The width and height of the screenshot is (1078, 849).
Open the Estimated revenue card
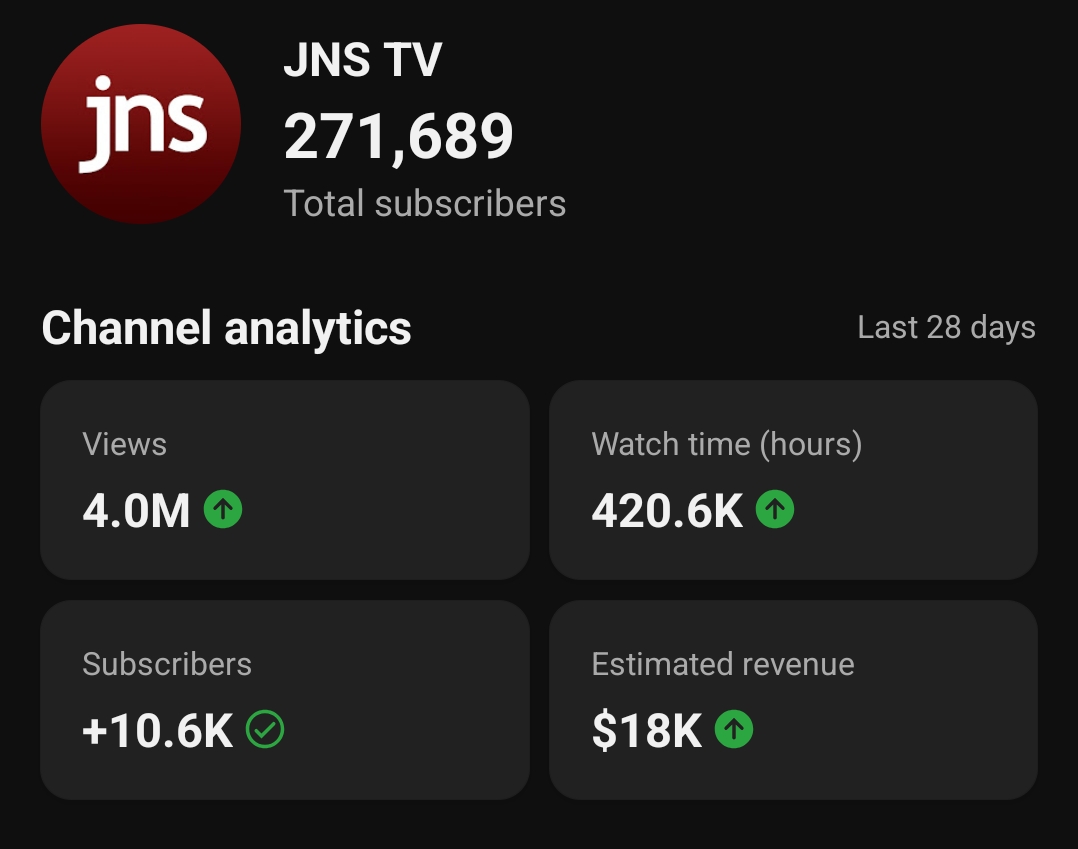pyautogui.click(x=793, y=700)
